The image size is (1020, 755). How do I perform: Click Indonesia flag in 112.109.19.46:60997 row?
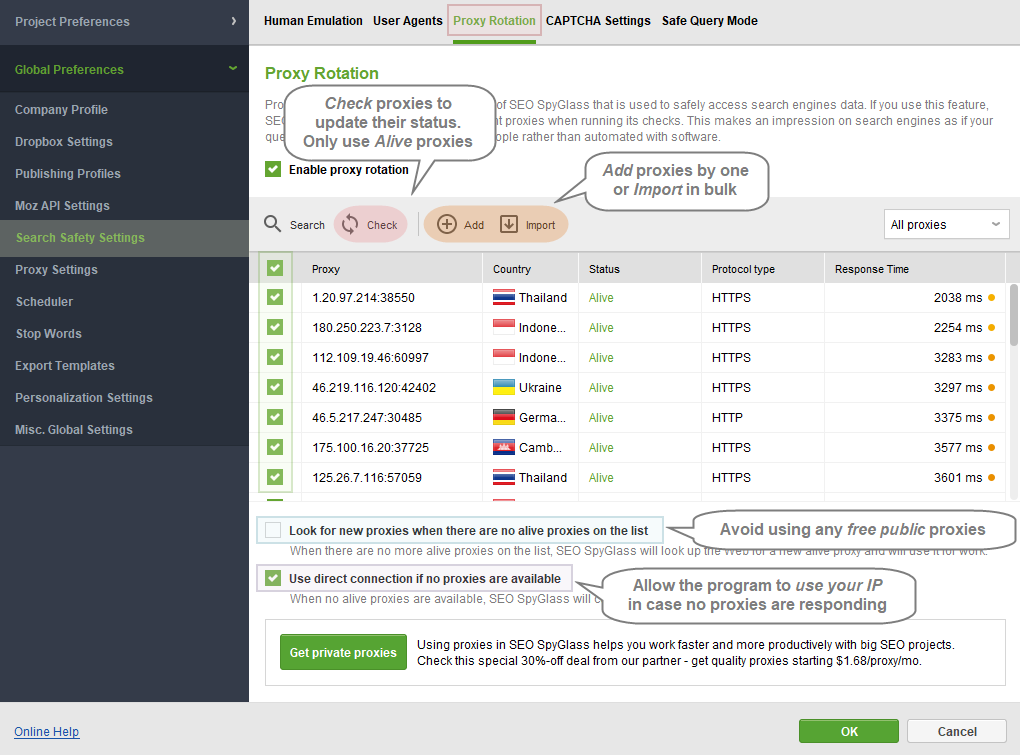click(x=503, y=357)
